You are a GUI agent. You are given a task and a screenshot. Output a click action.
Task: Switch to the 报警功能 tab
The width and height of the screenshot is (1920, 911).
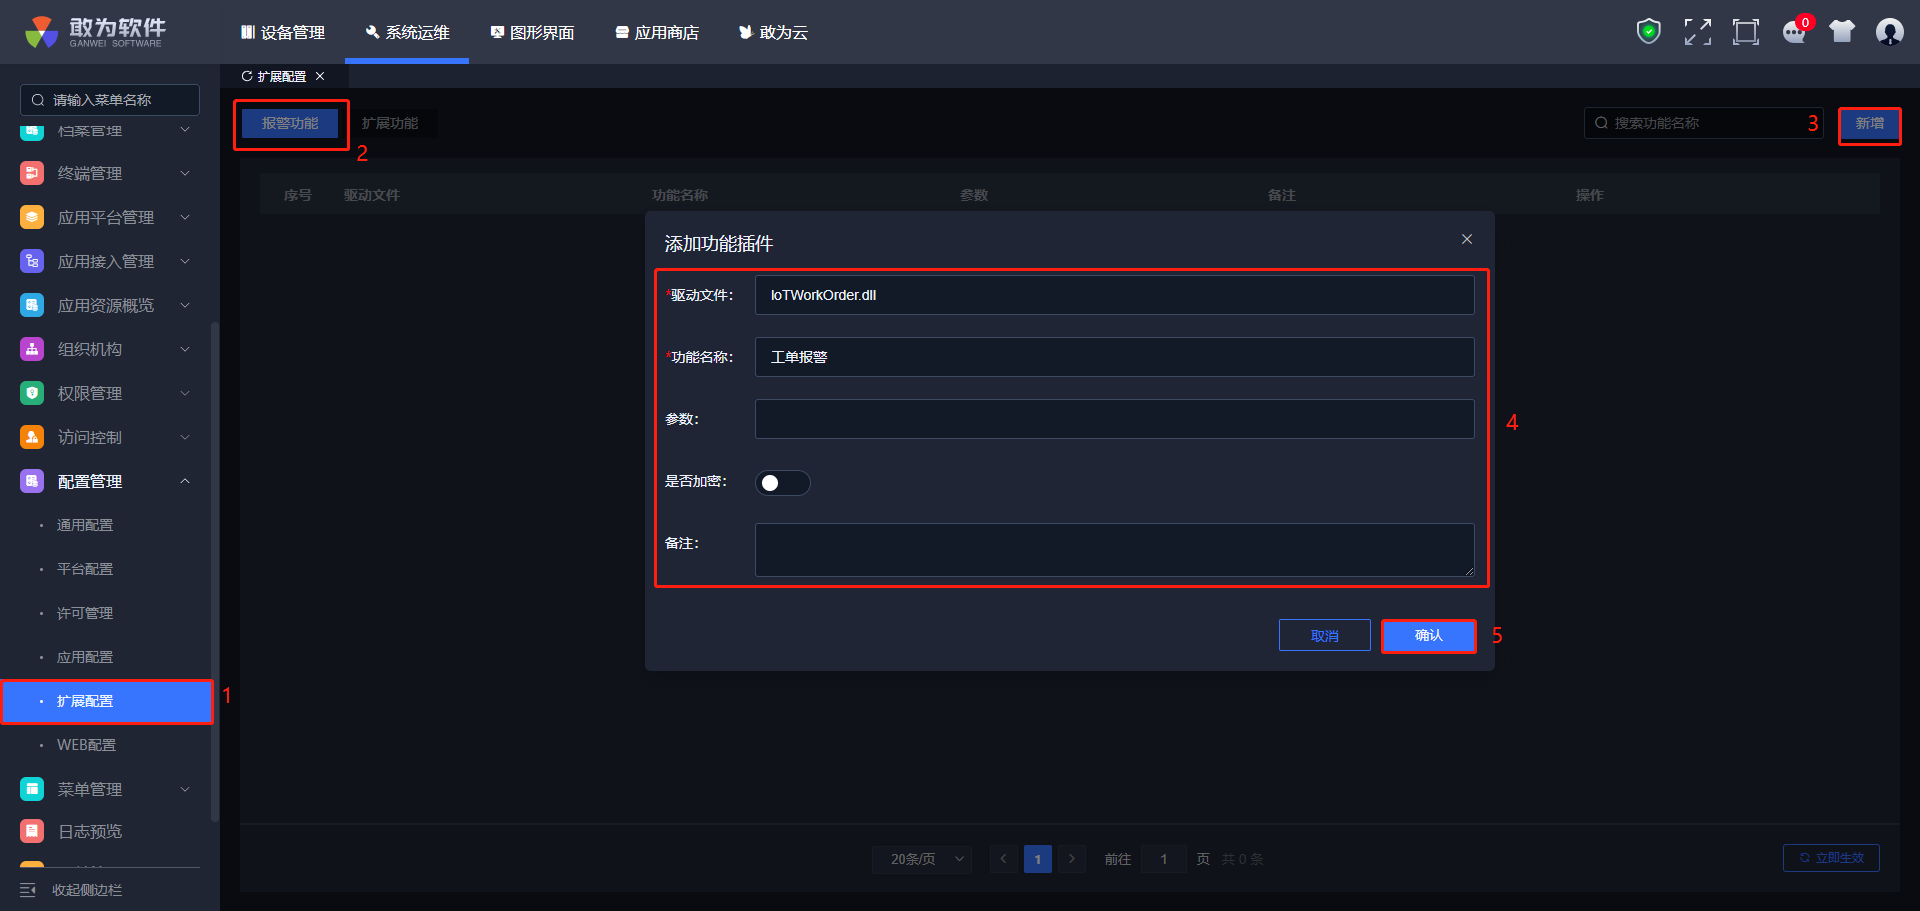(x=290, y=123)
